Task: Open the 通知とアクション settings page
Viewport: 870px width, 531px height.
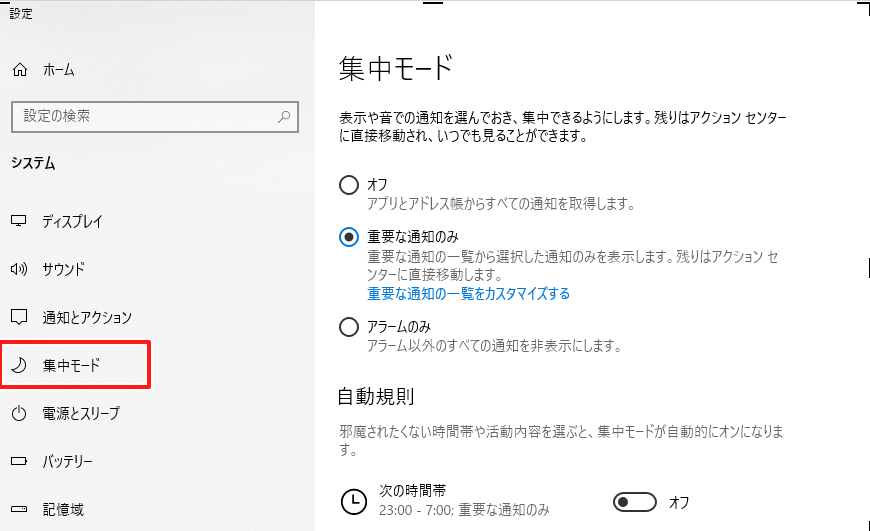Action: coord(87,317)
